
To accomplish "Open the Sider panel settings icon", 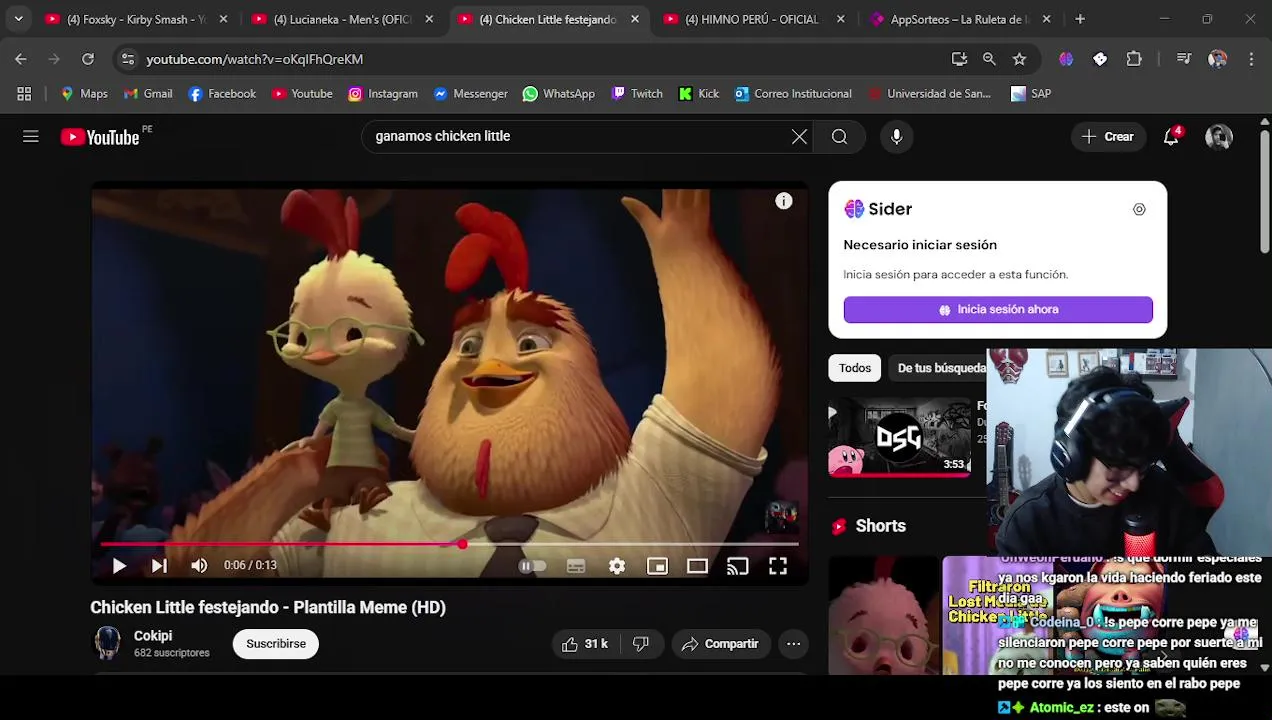I will [1139, 209].
